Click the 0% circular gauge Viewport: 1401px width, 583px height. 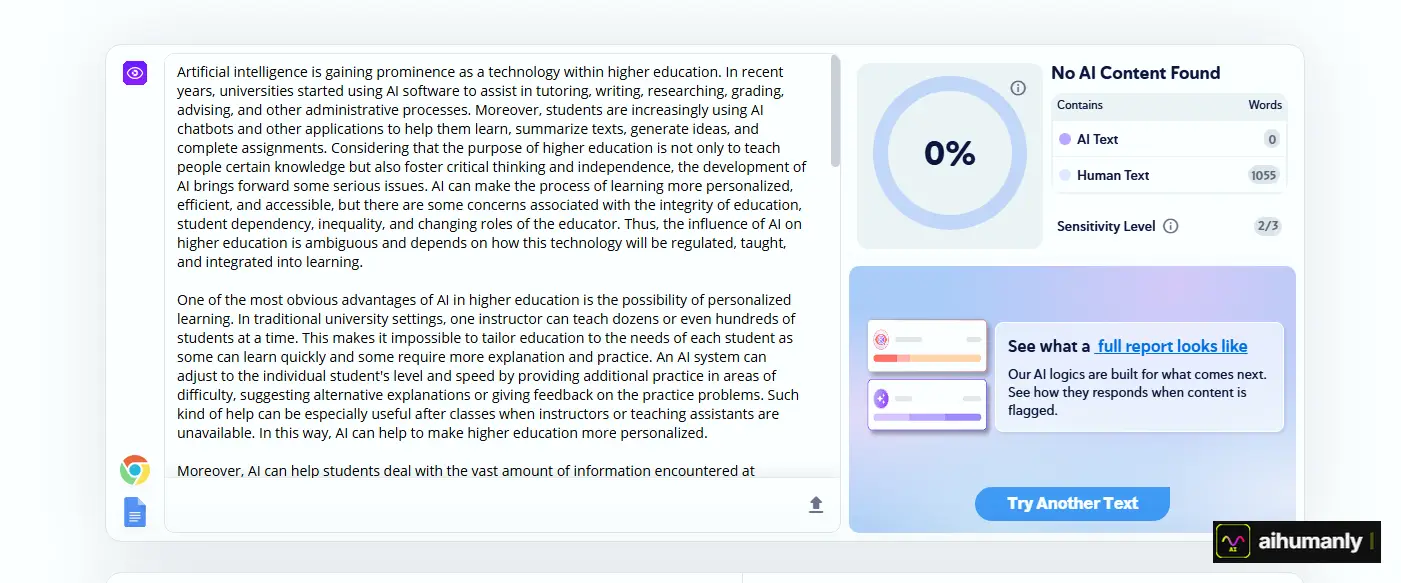[949, 153]
